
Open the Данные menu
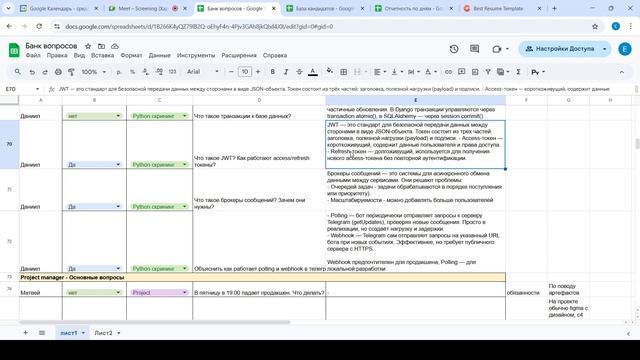[159, 56]
